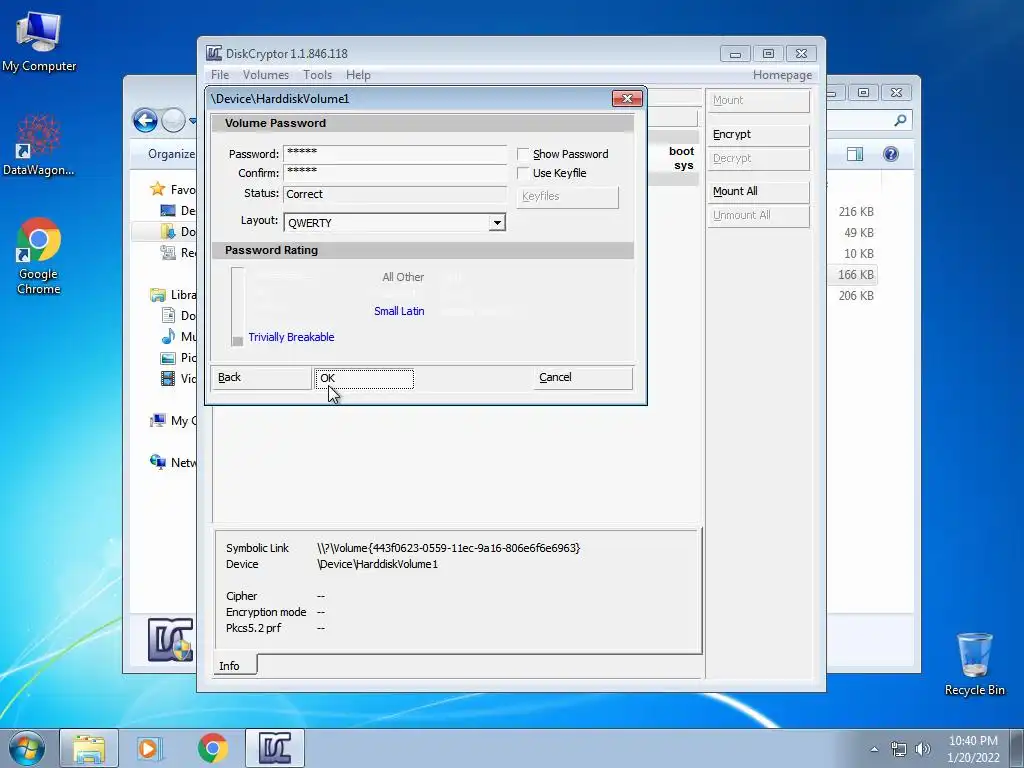Open the Explorer help question-mark icon
The height and width of the screenshot is (768, 1024).
[x=891, y=154]
